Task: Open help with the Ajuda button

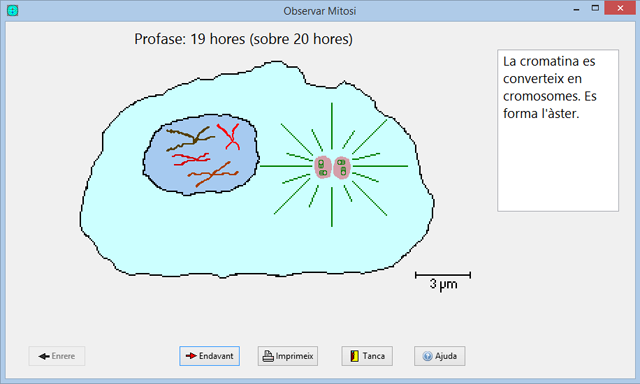Action: coord(440,356)
